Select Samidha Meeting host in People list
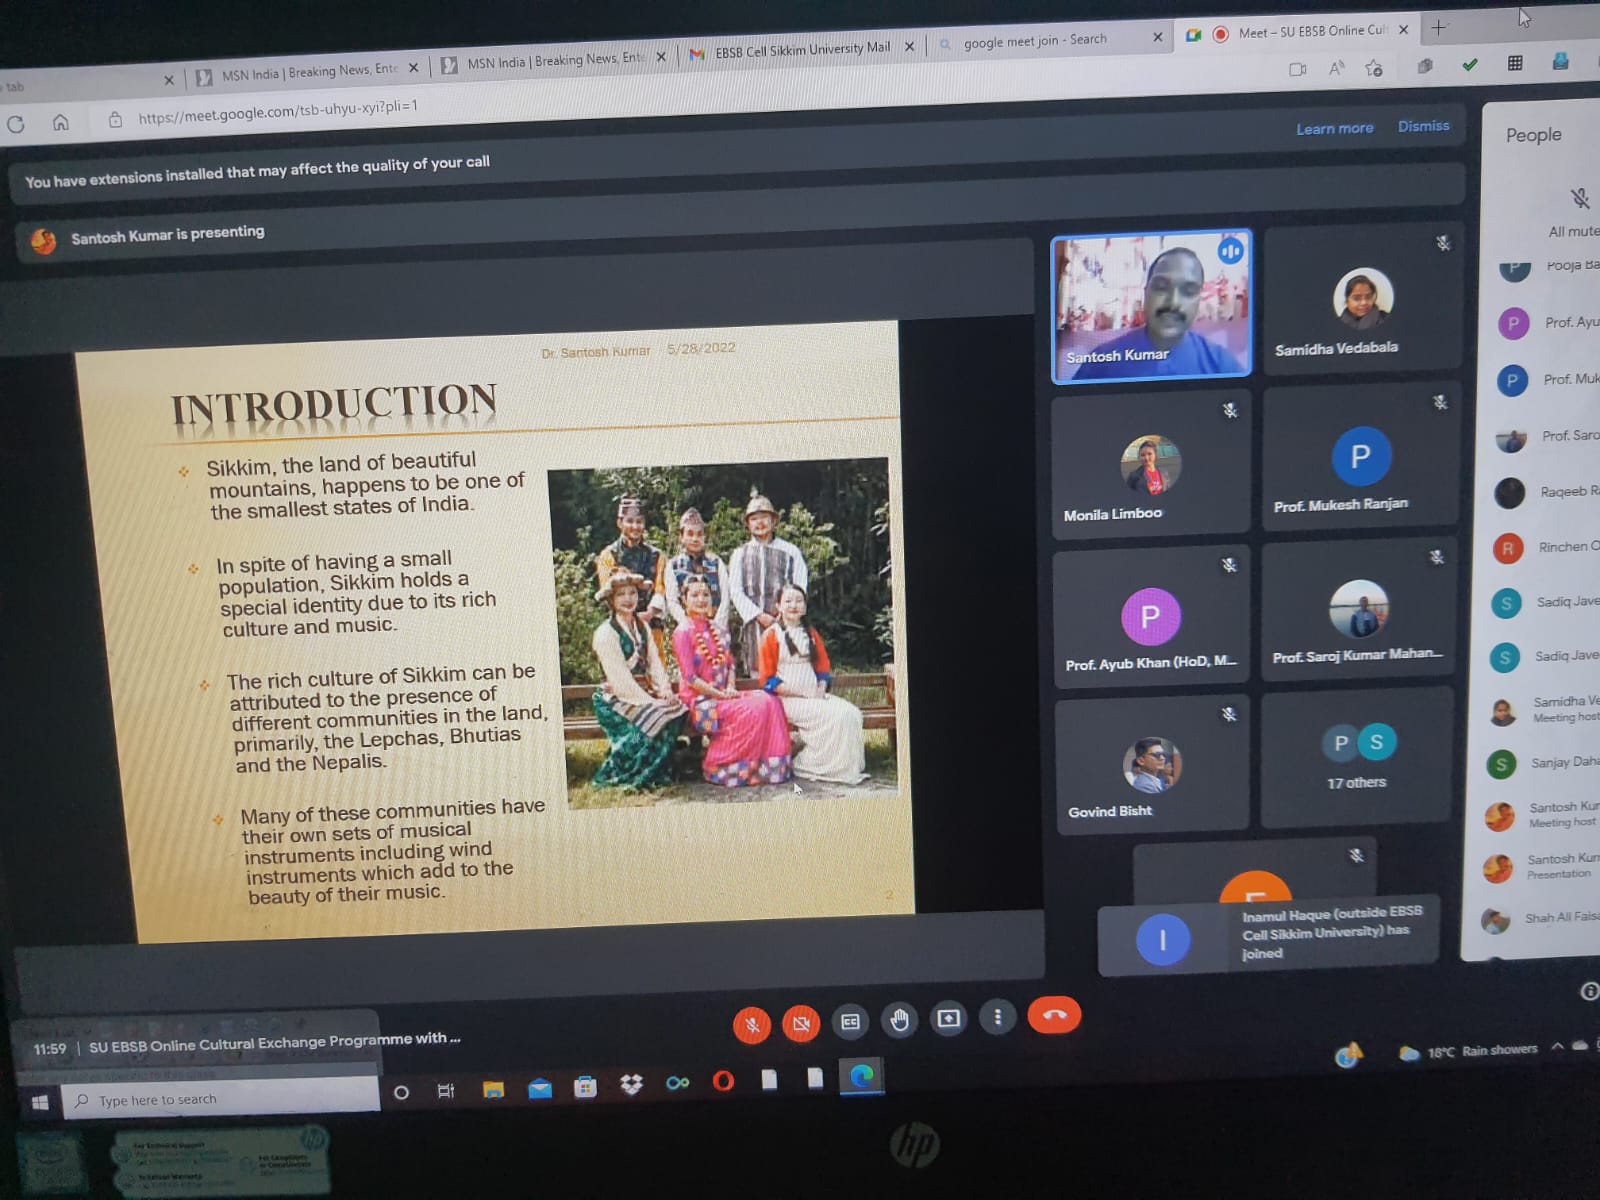Screen dimensions: 1600x1200 [1543, 709]
